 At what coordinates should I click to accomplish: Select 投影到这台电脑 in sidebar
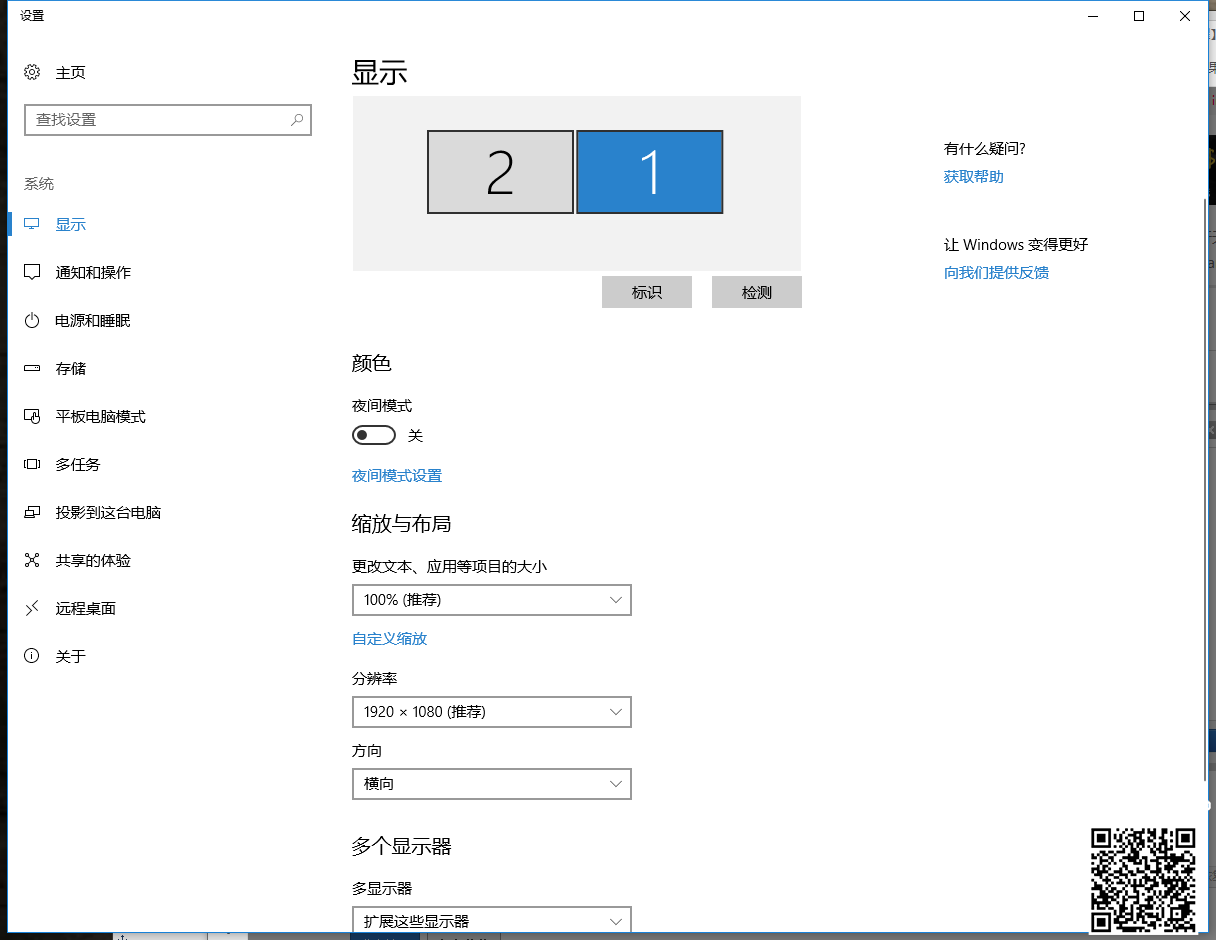110,512
